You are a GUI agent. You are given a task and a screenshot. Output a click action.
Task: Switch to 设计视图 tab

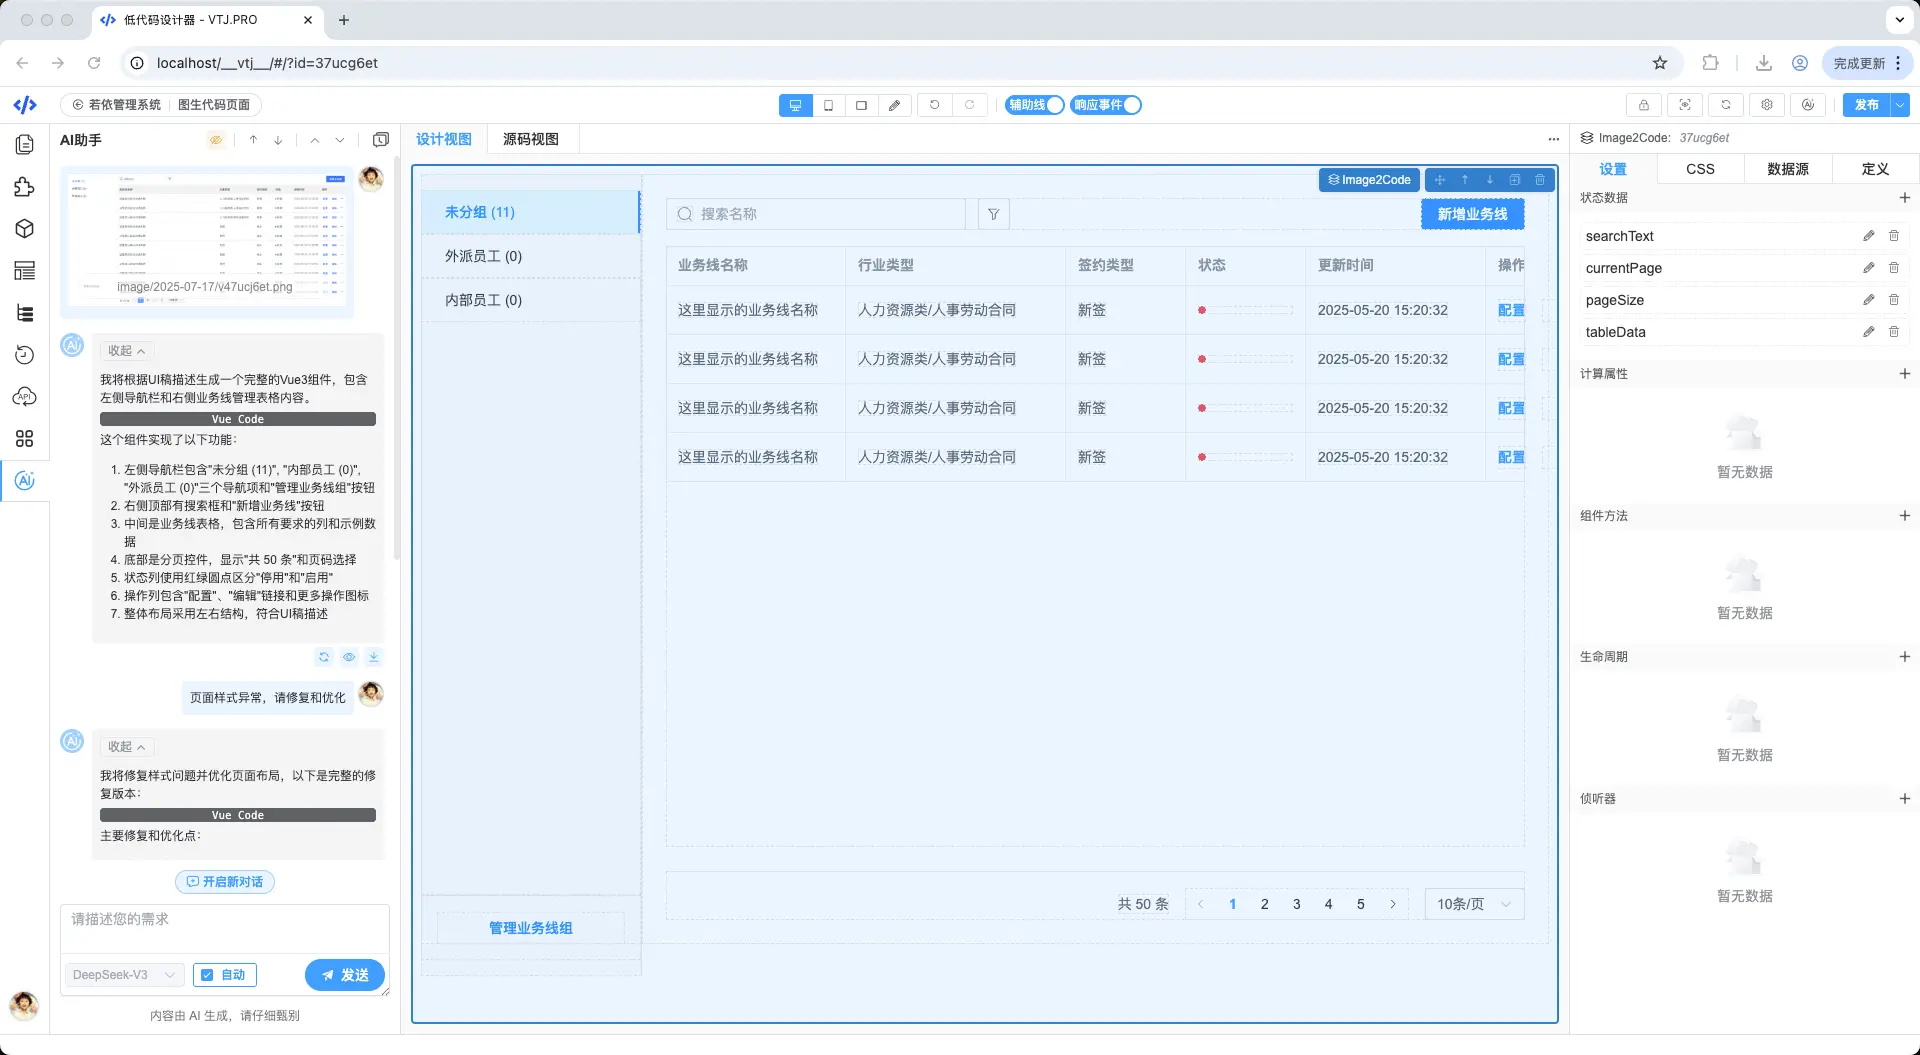click(444, 139)
